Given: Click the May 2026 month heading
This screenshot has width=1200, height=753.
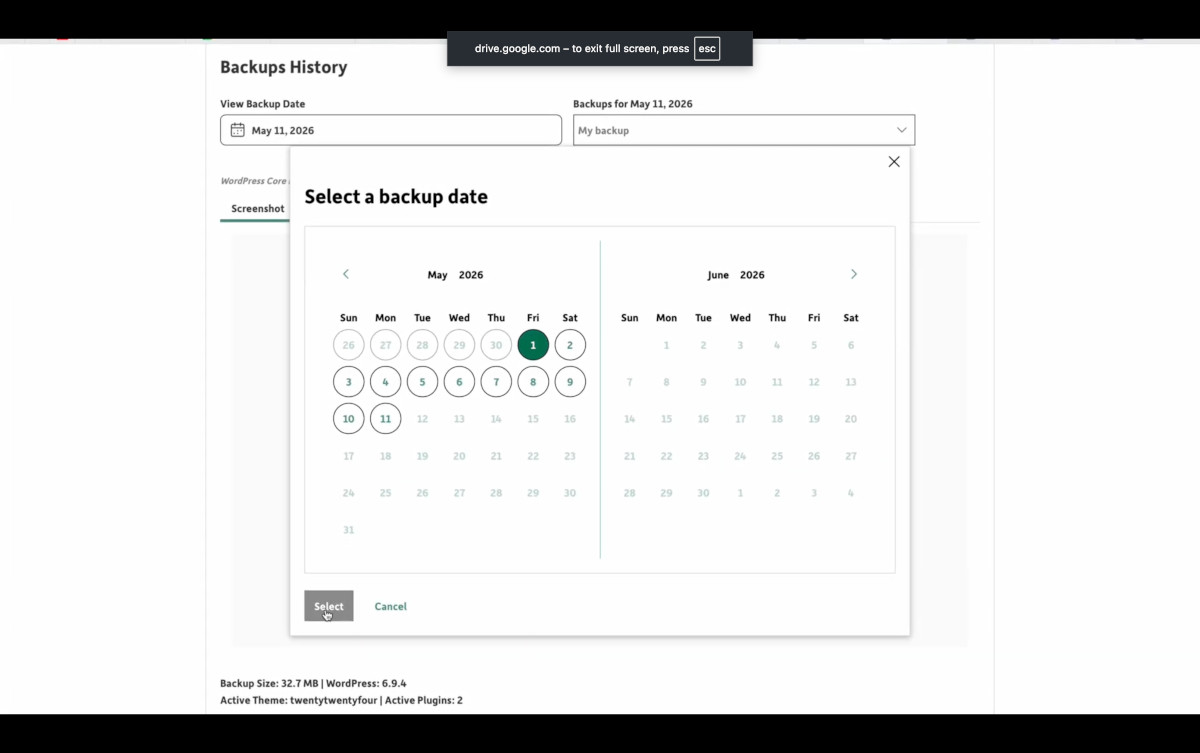Looking at the screenshot, I should (x=455, y=275).
